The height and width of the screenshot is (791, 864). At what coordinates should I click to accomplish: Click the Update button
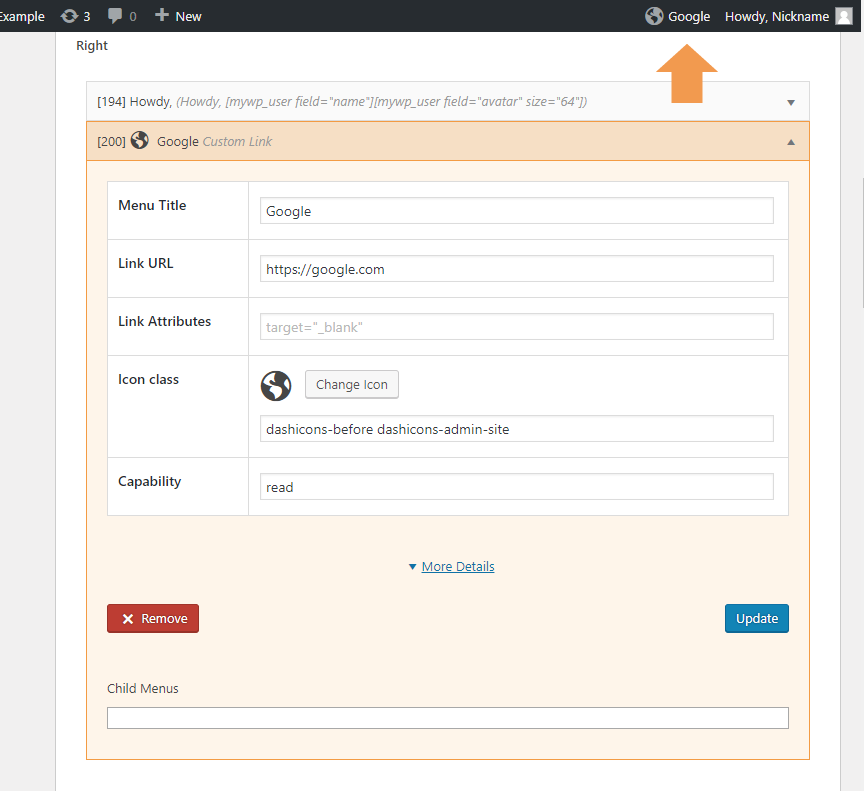click(756, 618)
